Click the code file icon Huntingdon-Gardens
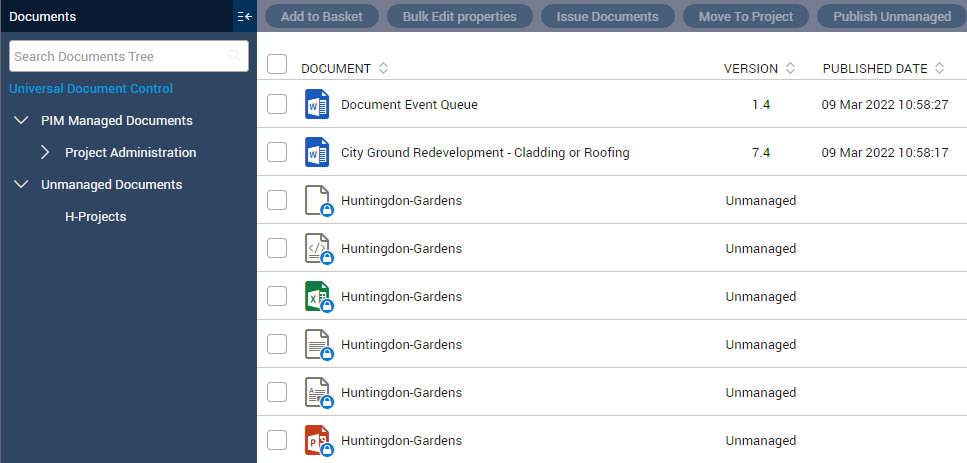This screenshot has height=463, width=967. [318, 249]
